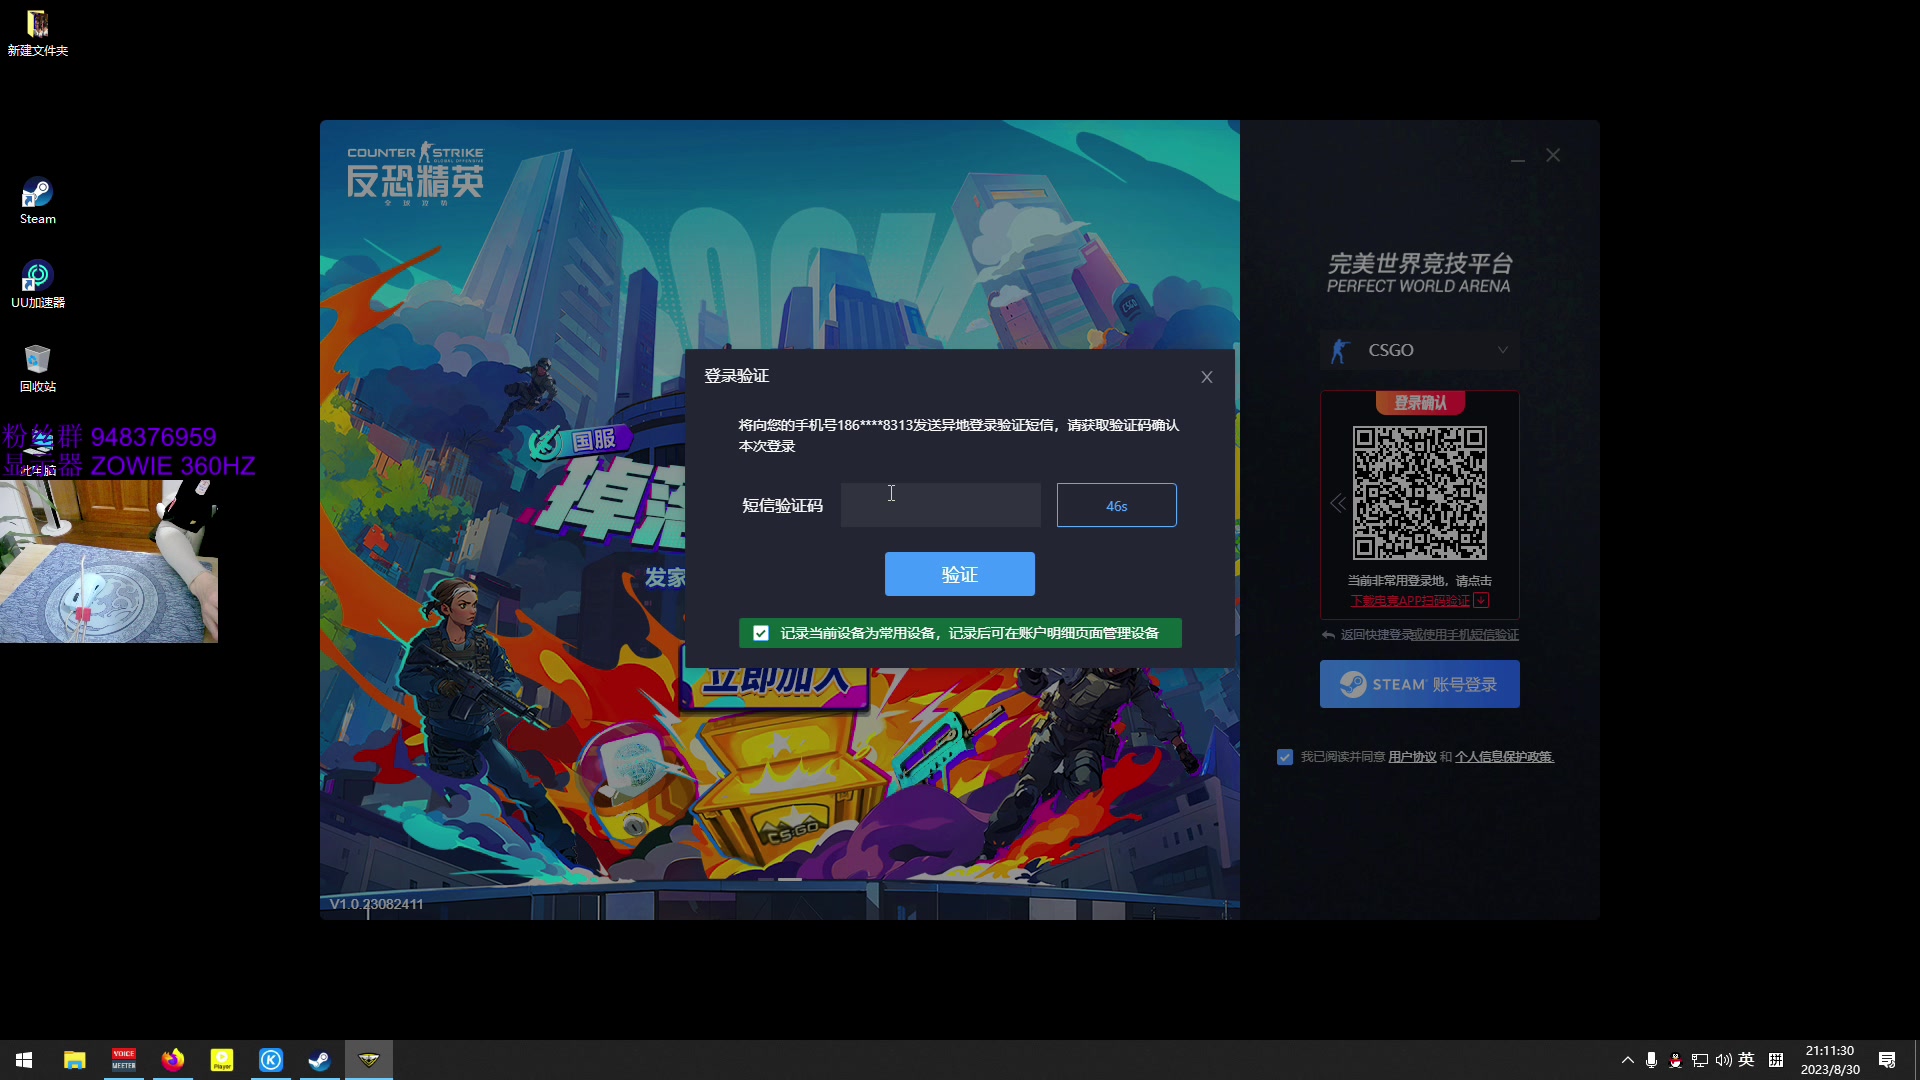The height and width of the screenshot is (1080, 1920).
Task: Open the yellow Player app in taskbar
Action: point(222,1060)
